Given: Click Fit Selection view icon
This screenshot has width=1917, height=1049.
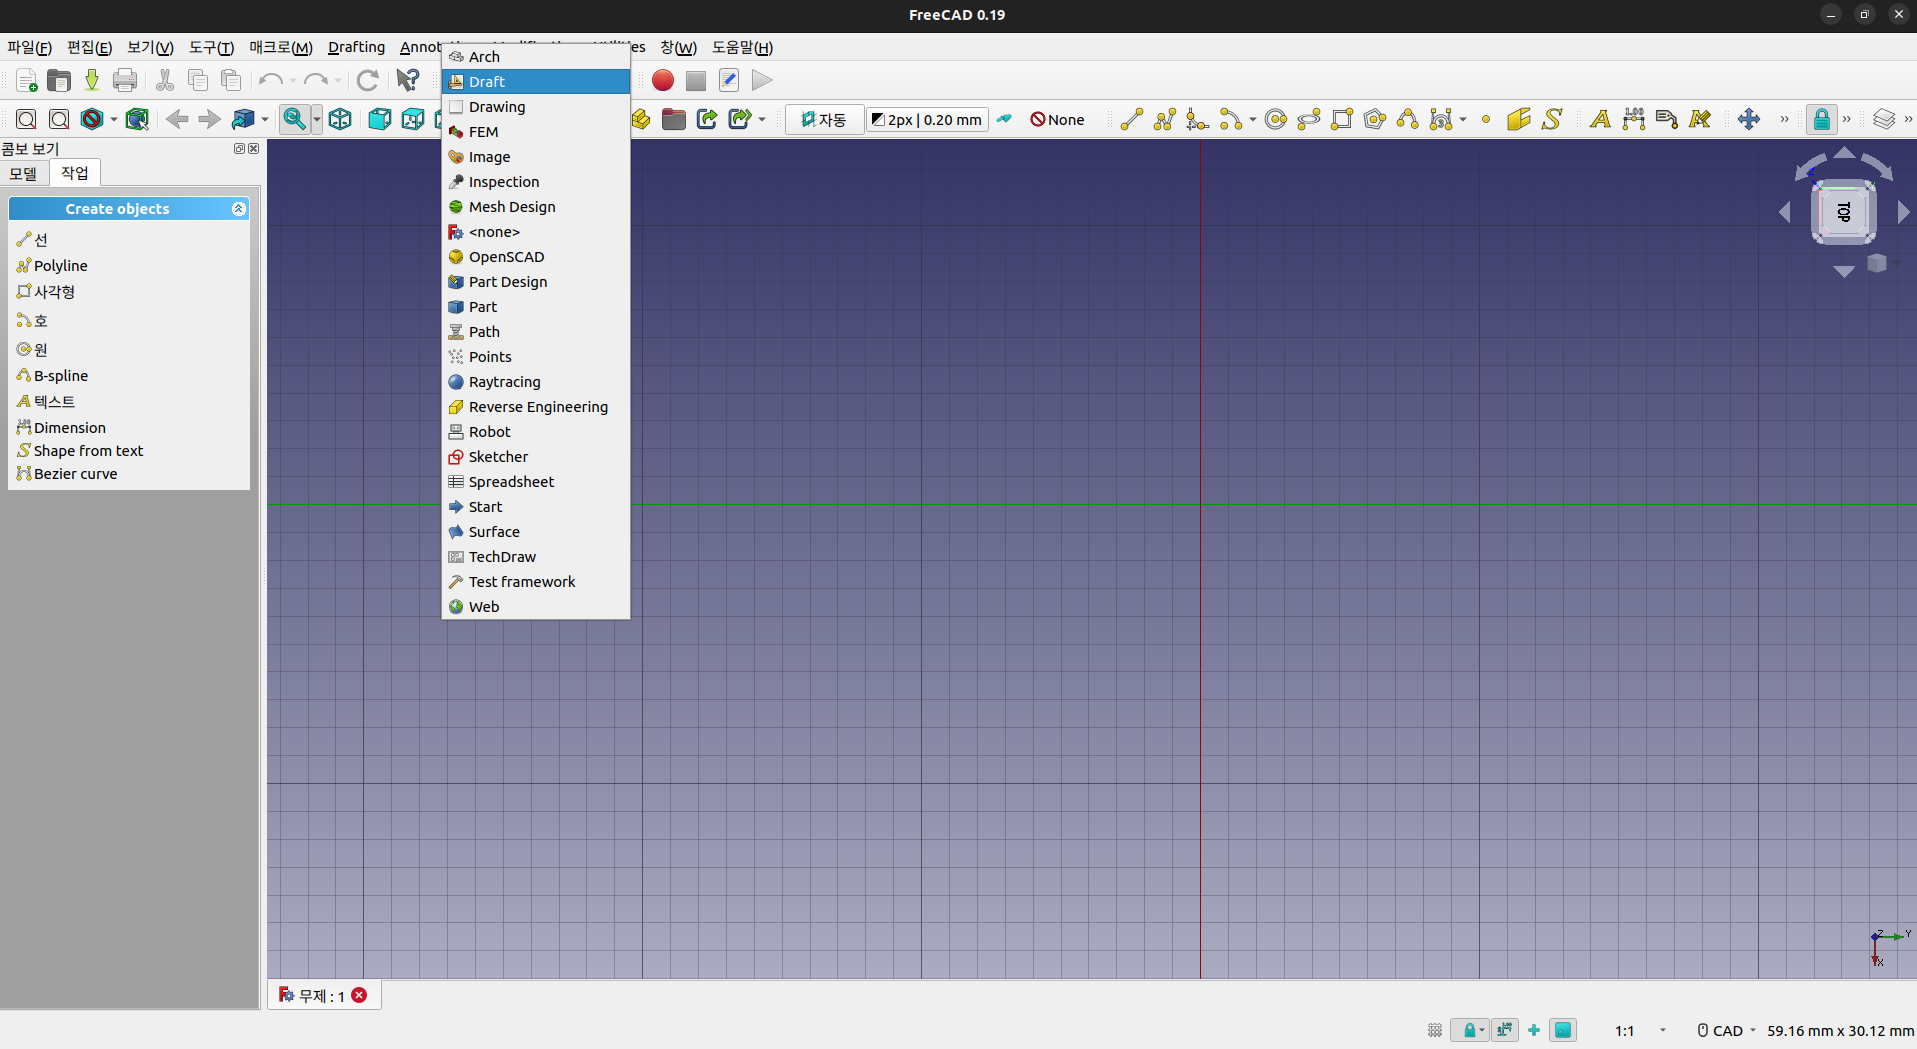Looking at the screenshot, I should [x=60, y=120].
